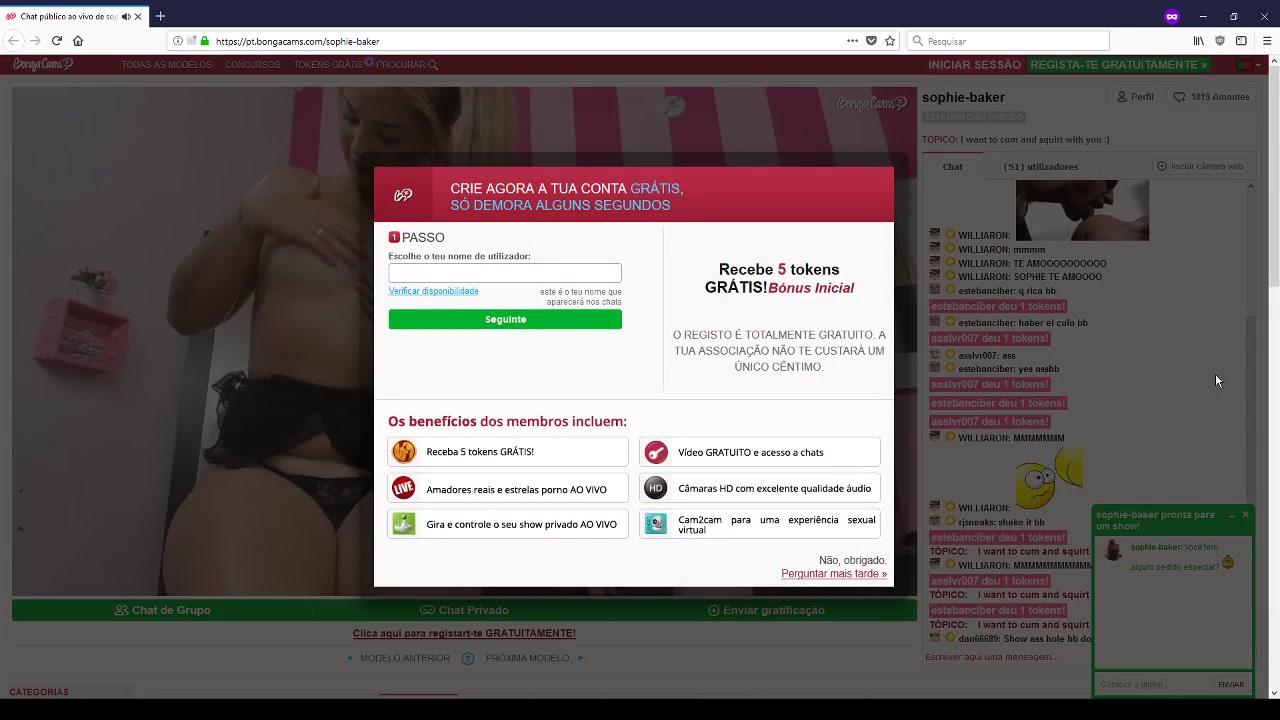Show site security info padlock
Image resolution: width=1280 pixels, height=720 pixels.
click(x=204, y=41)
